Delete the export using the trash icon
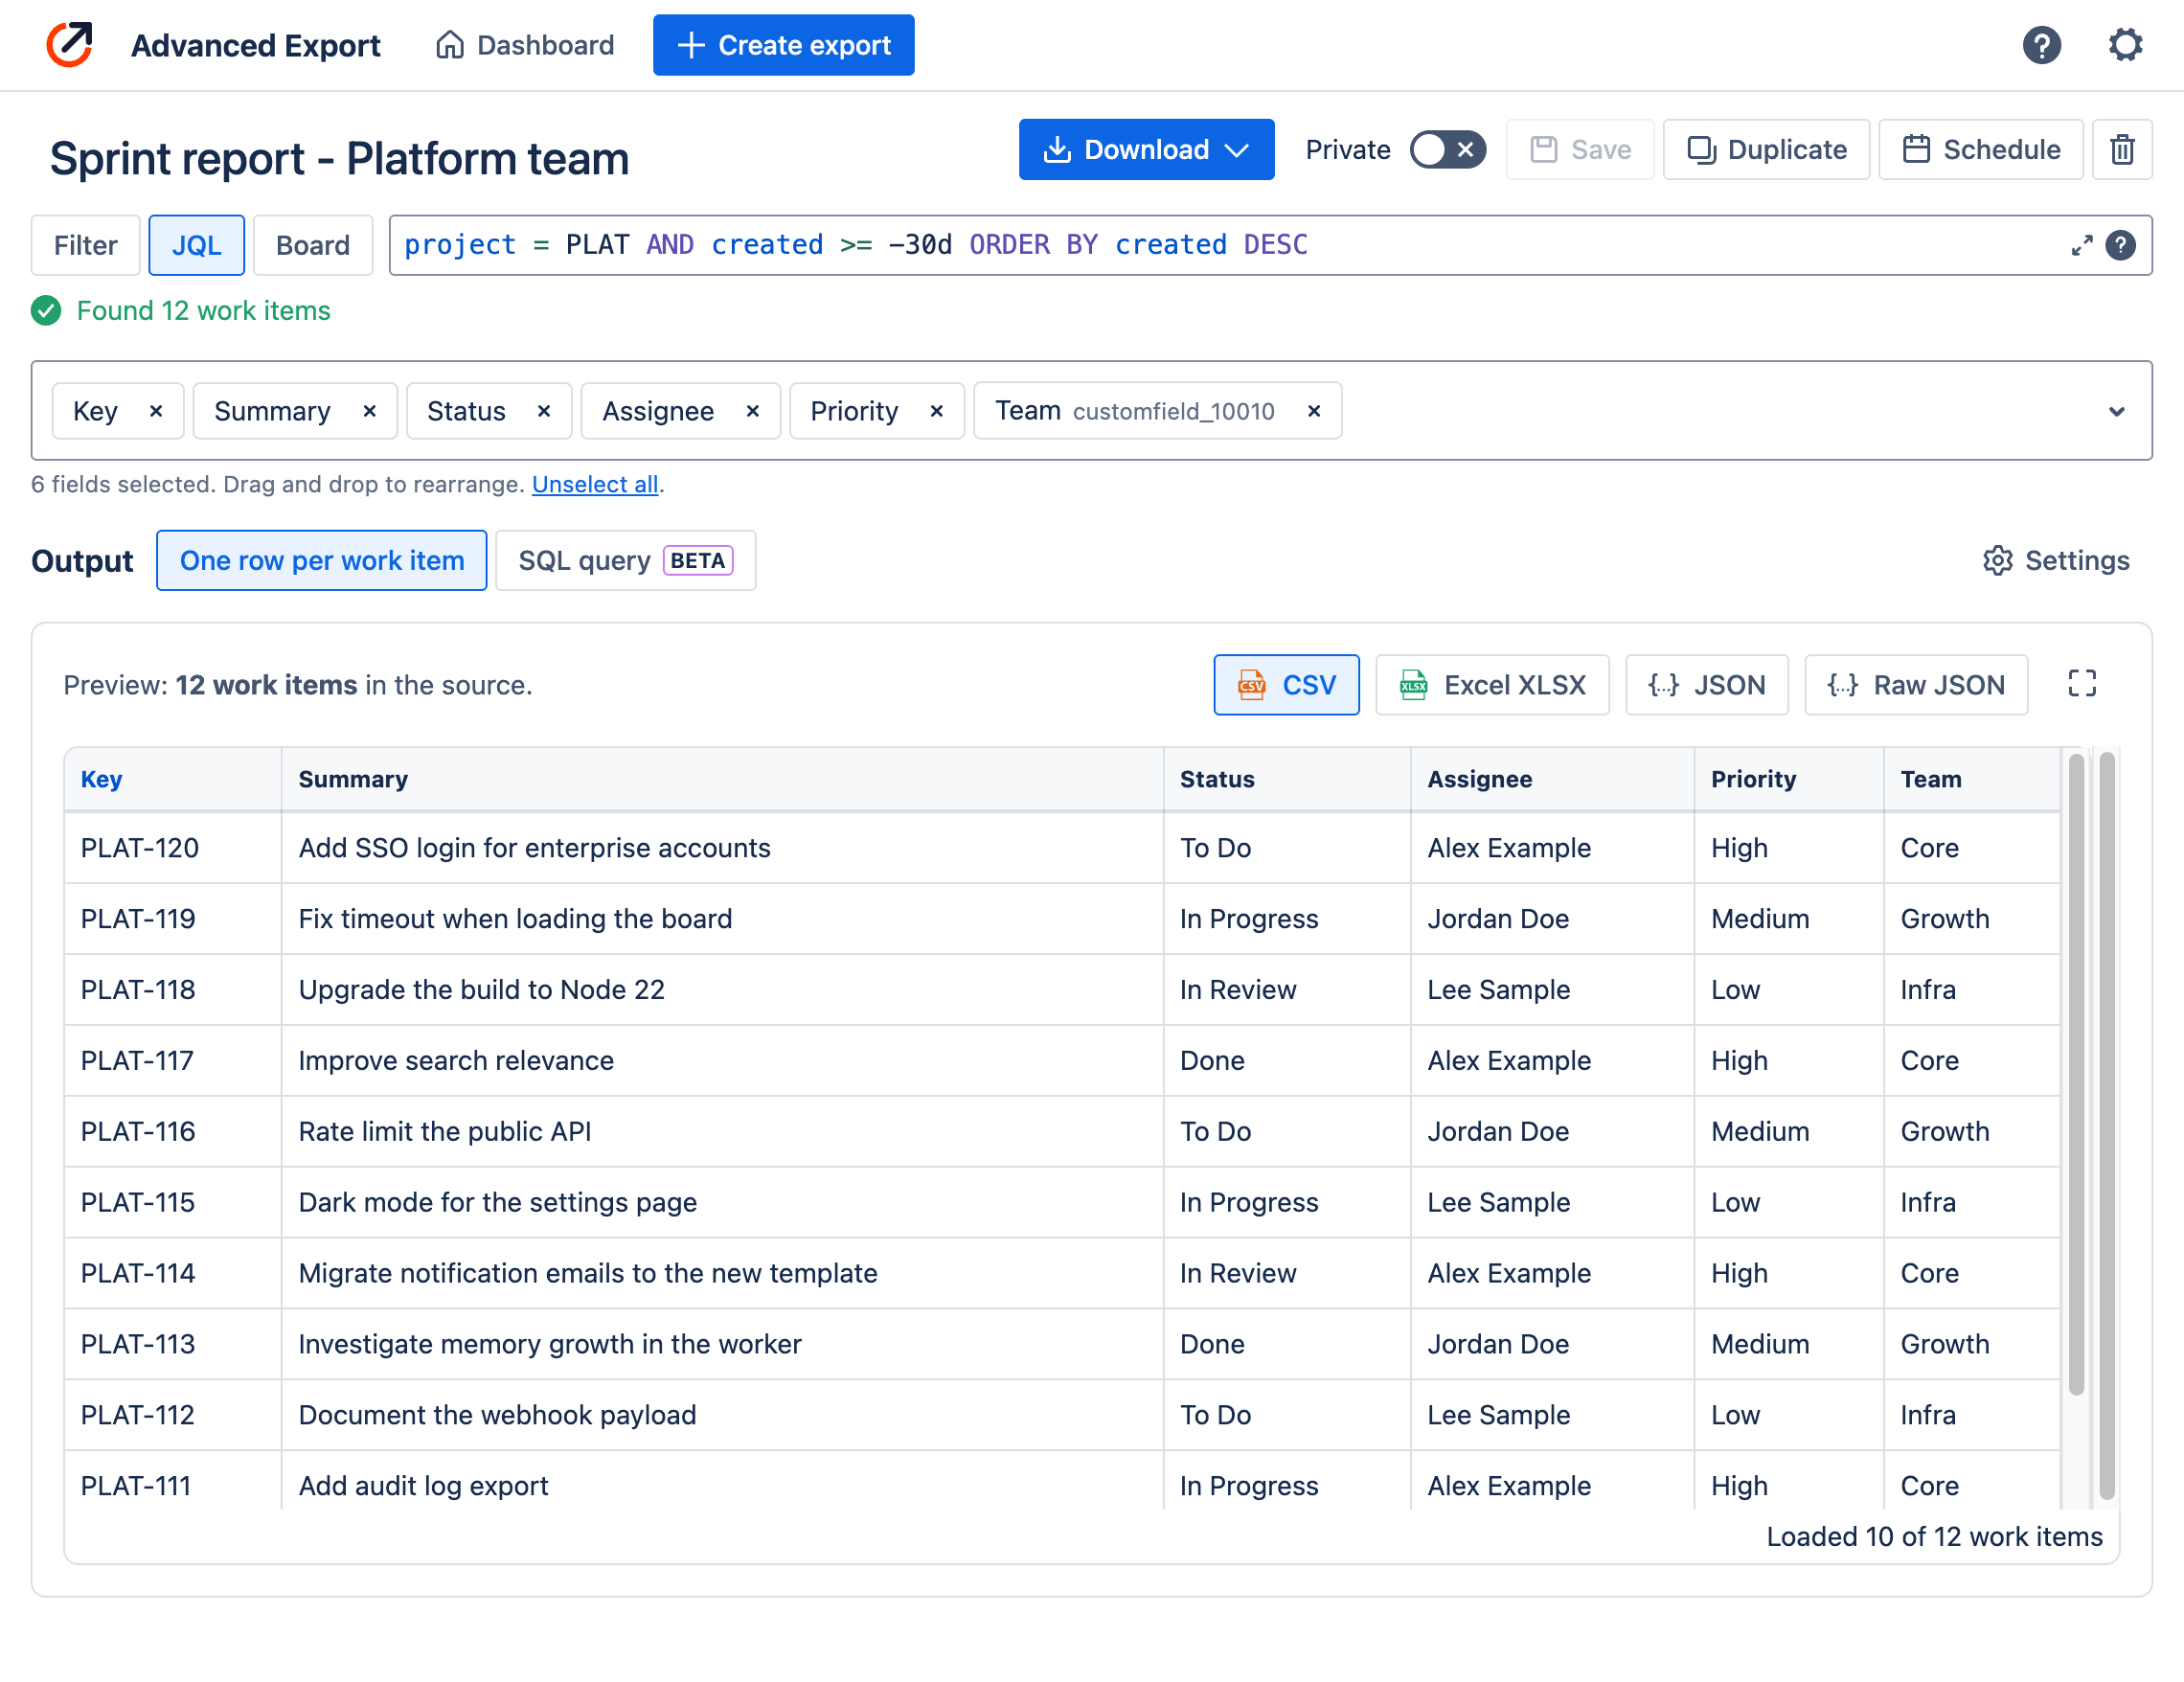This screenshot has height=1682, width=2184. (2122, 149)
